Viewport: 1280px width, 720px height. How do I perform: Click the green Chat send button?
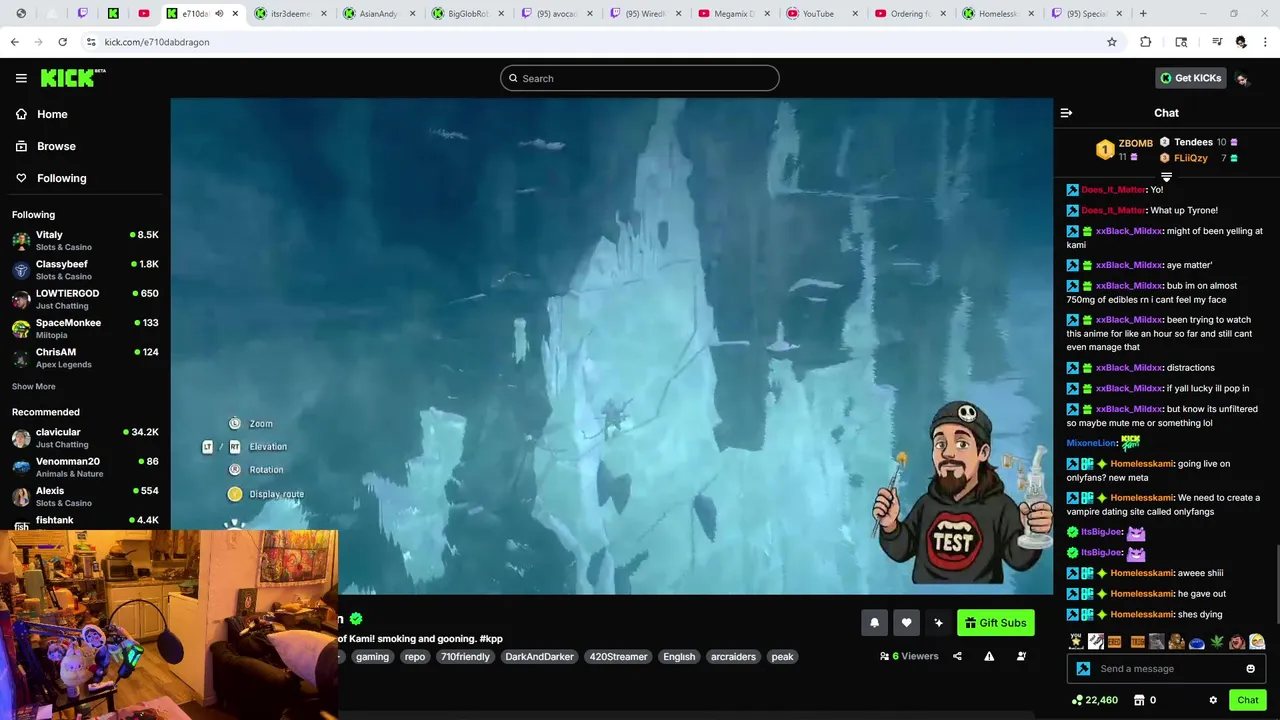[x=1247, y=700]
